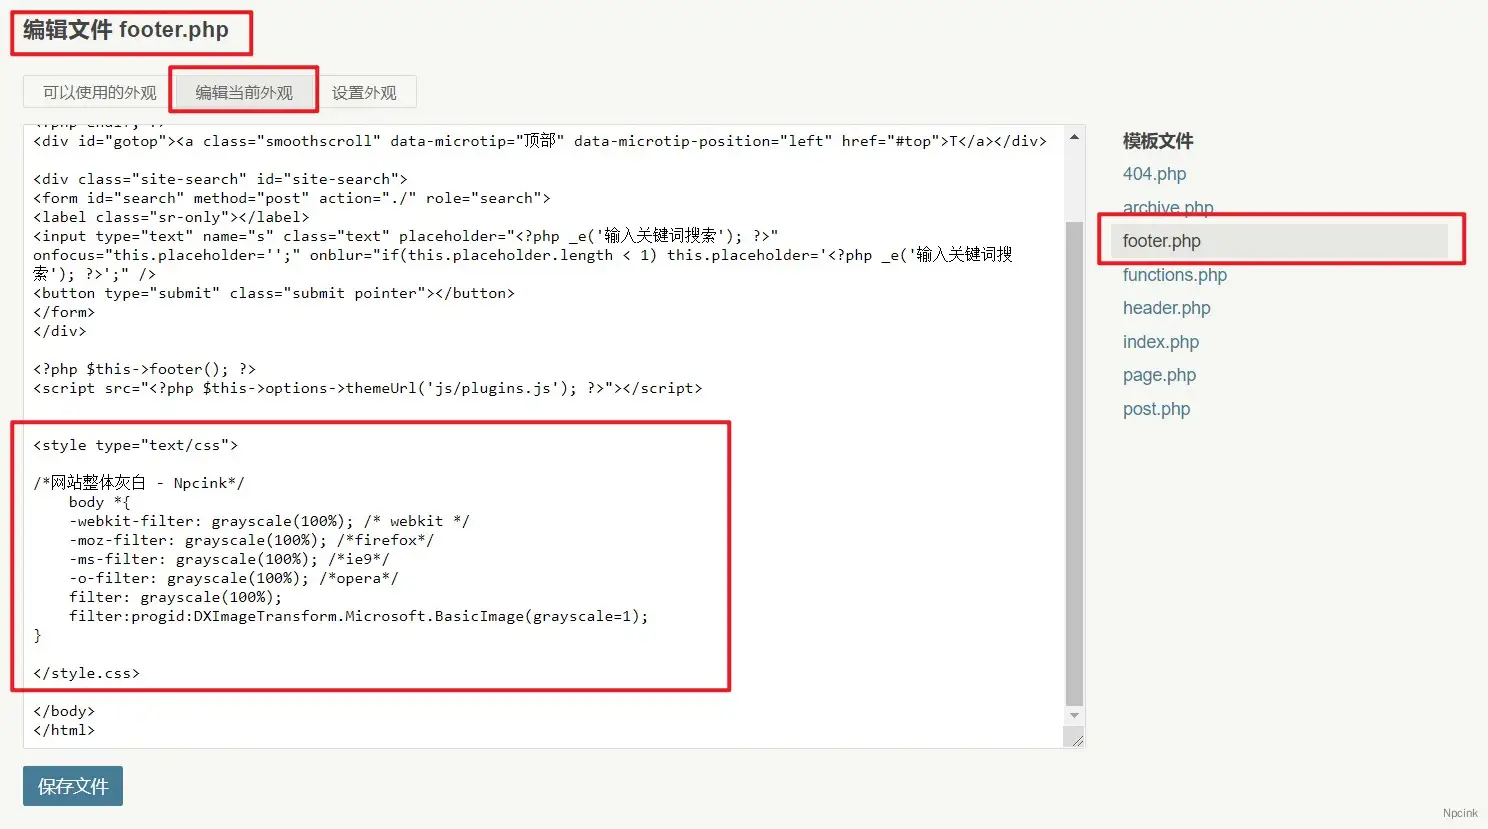Click the '-ms-filter: grayscale(100%)' line

tap(229, 559)
